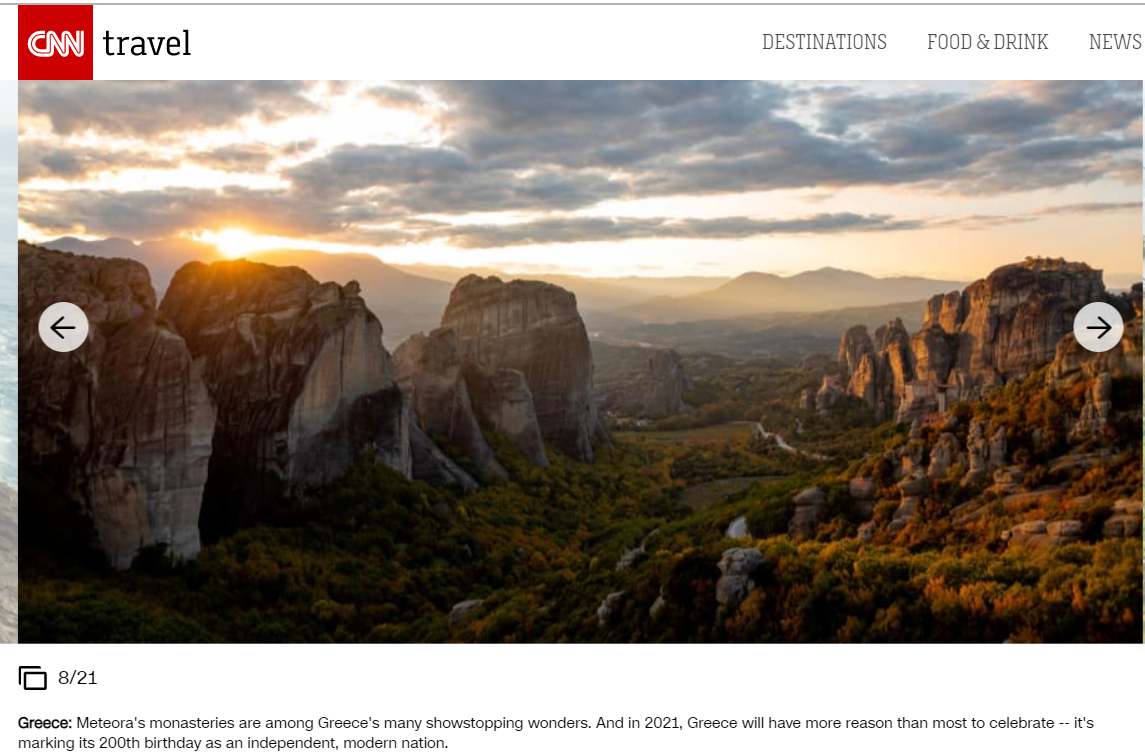Open the Destinations menu item
1145x754 pixels.
[824, 42]
